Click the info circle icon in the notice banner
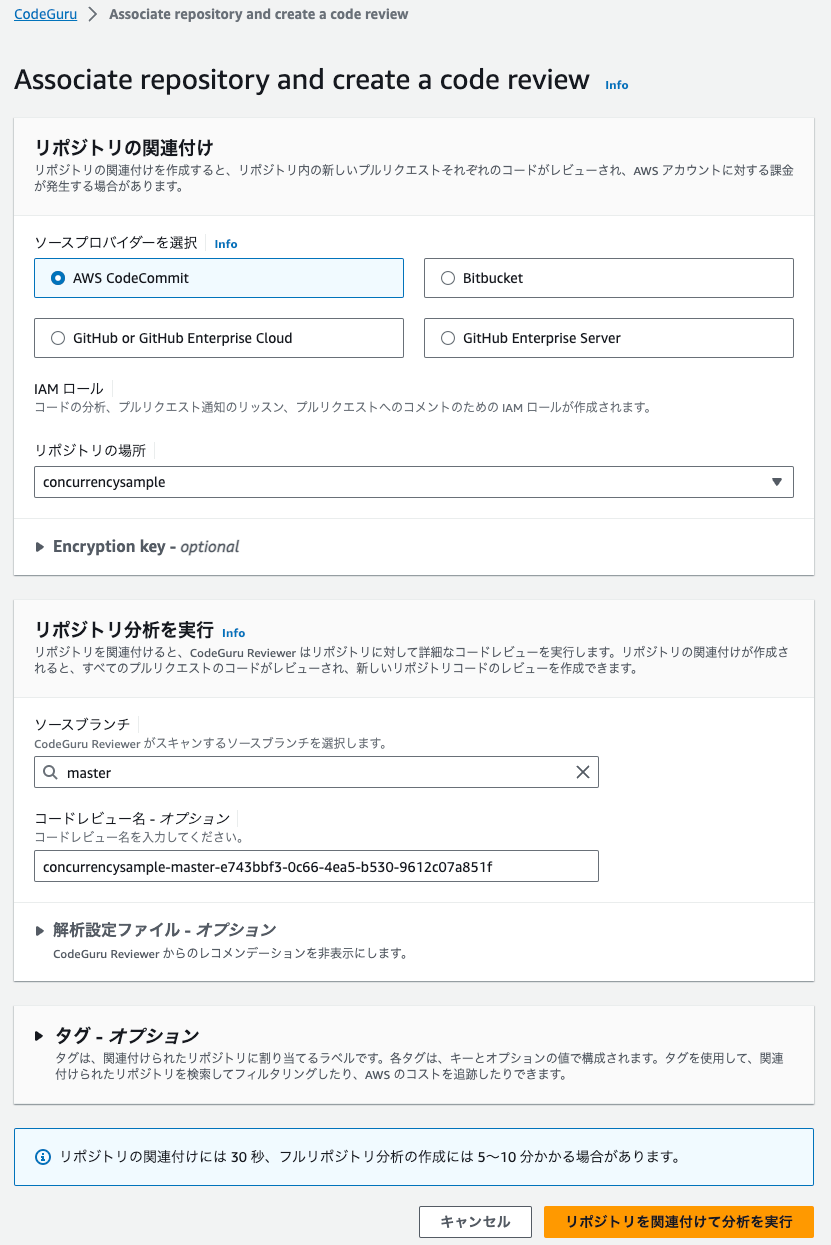Viewport: 831px width, 1245px height. [43, 1157]
